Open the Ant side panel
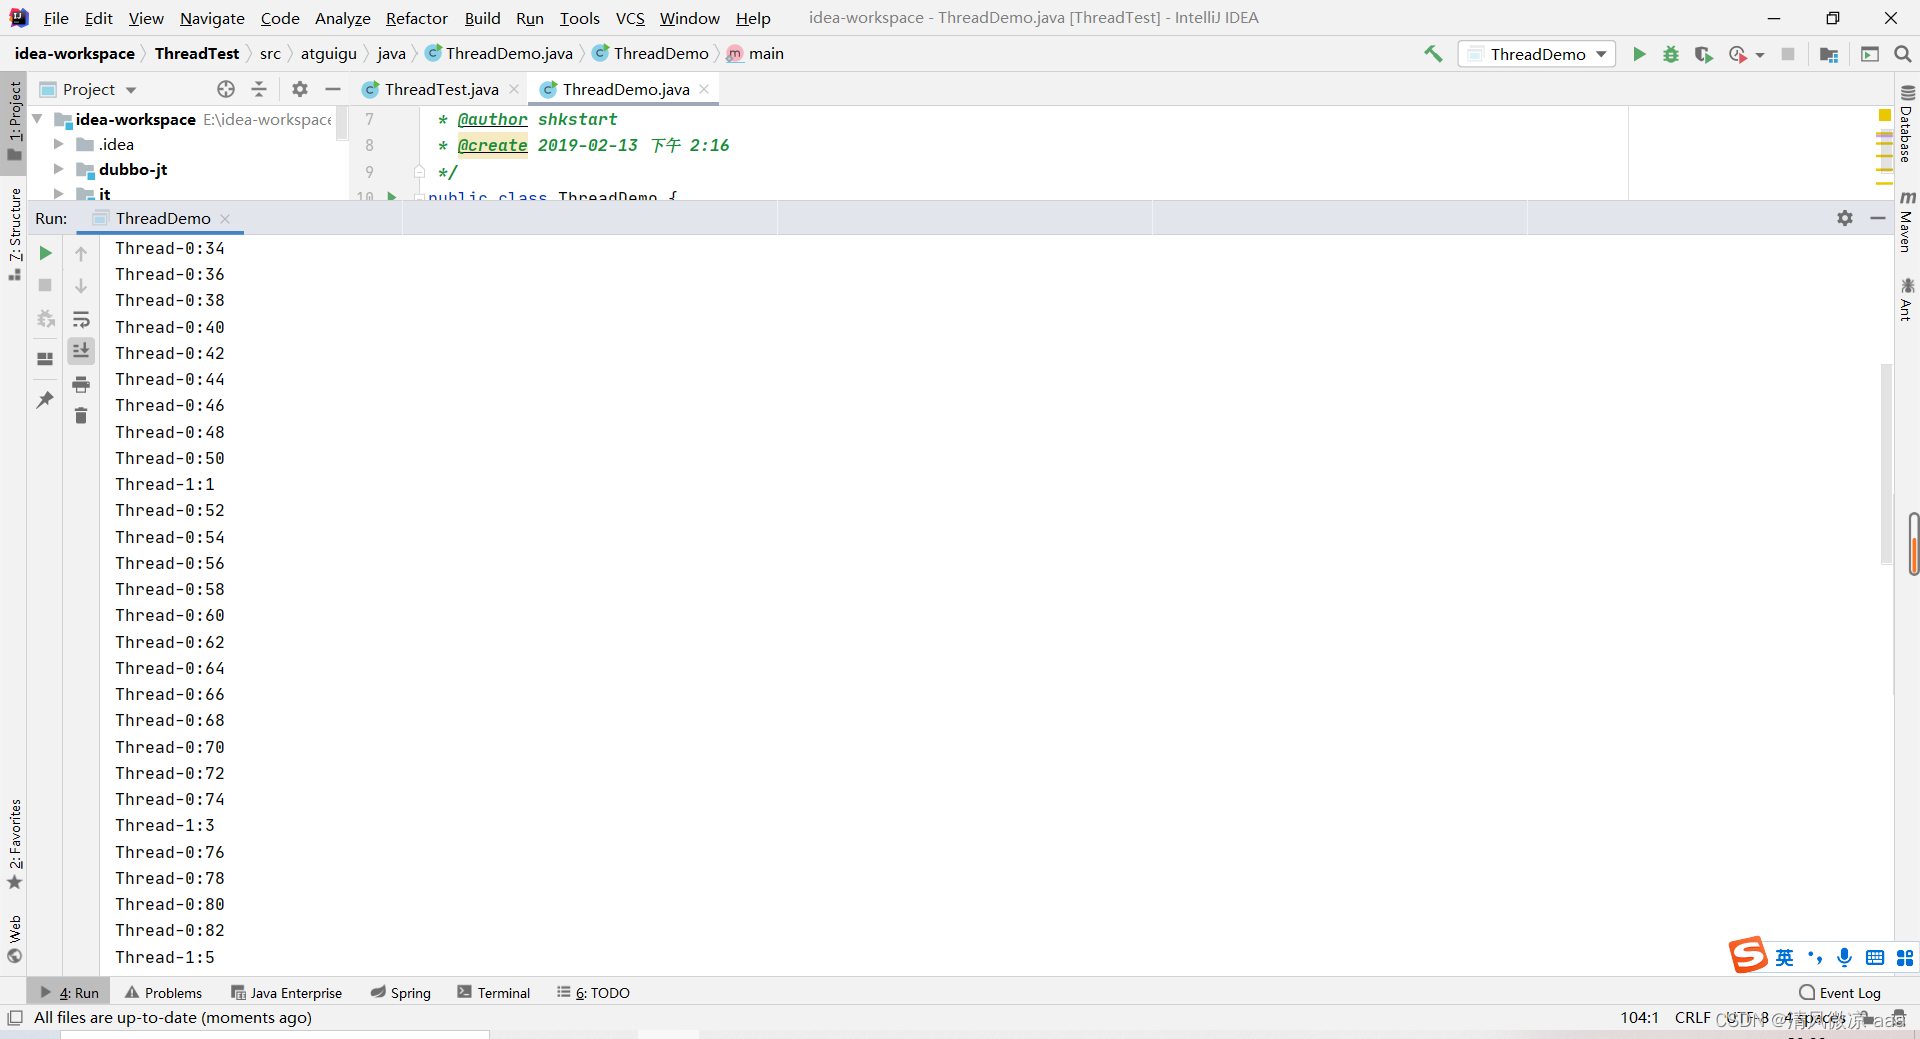The height and width of the screenshot is (1039, 1920). pyautogui.click(x=1907, y=300)
